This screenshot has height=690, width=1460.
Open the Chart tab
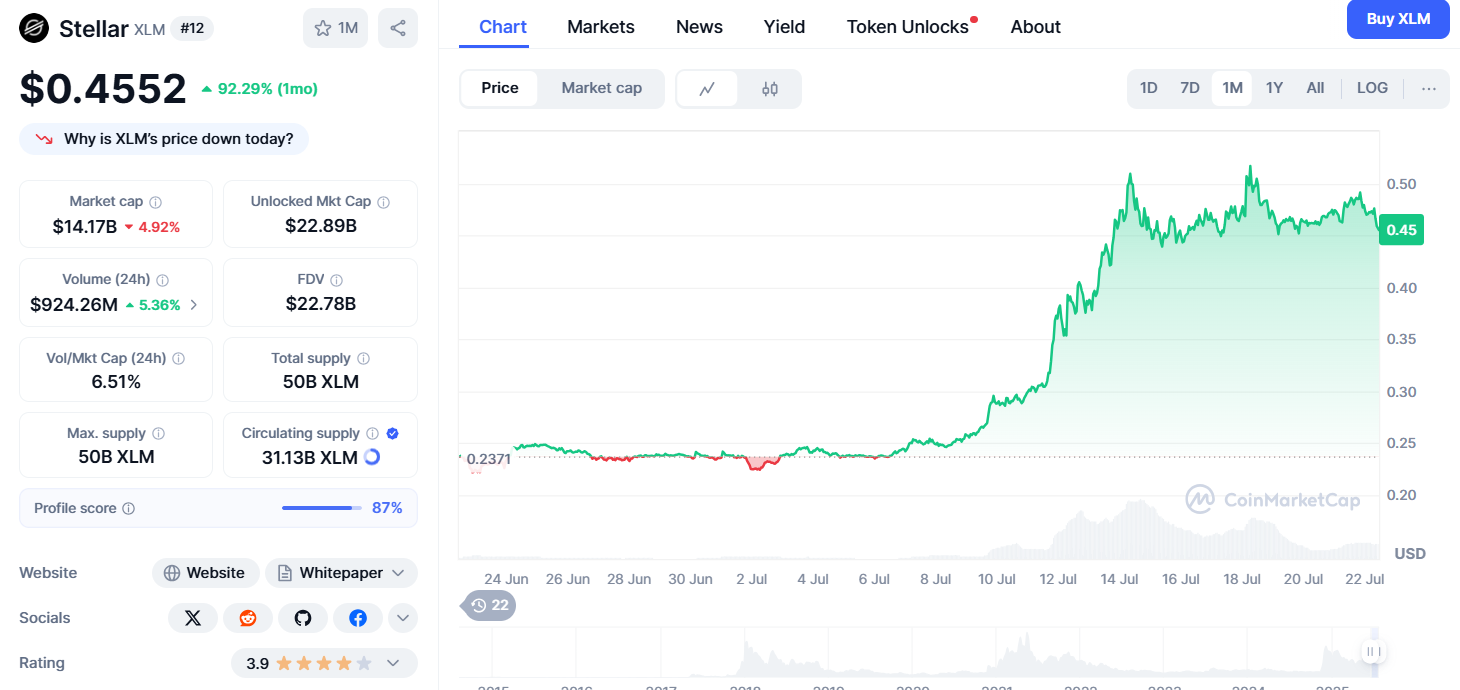[503, 27]
